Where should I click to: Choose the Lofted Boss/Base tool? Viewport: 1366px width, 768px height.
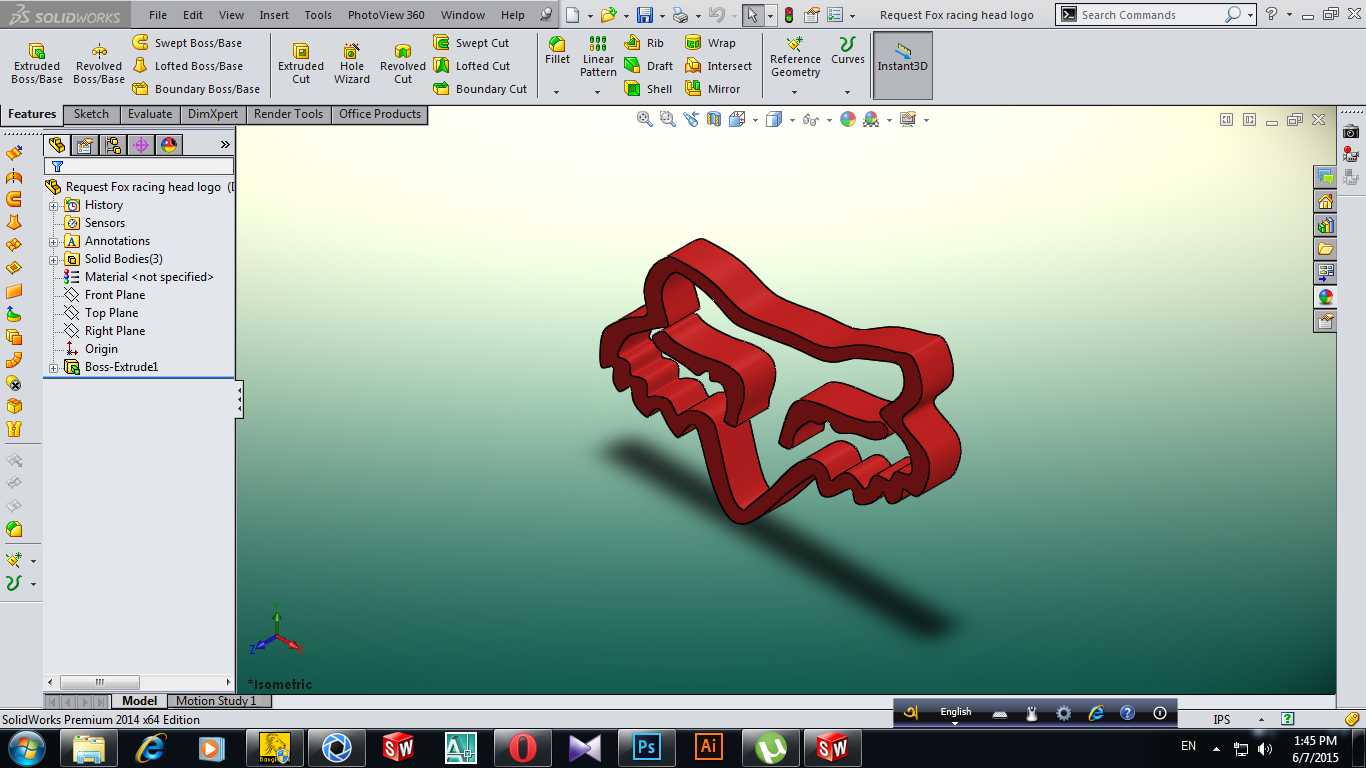[x=187, y=66]
